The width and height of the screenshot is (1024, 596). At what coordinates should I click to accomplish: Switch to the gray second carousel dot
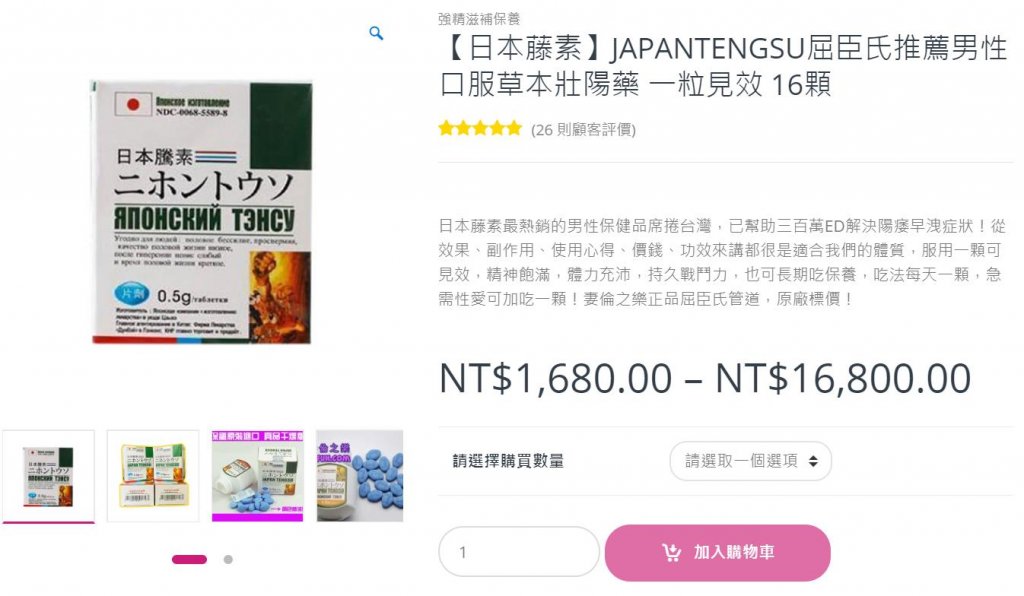click(228, 559)
